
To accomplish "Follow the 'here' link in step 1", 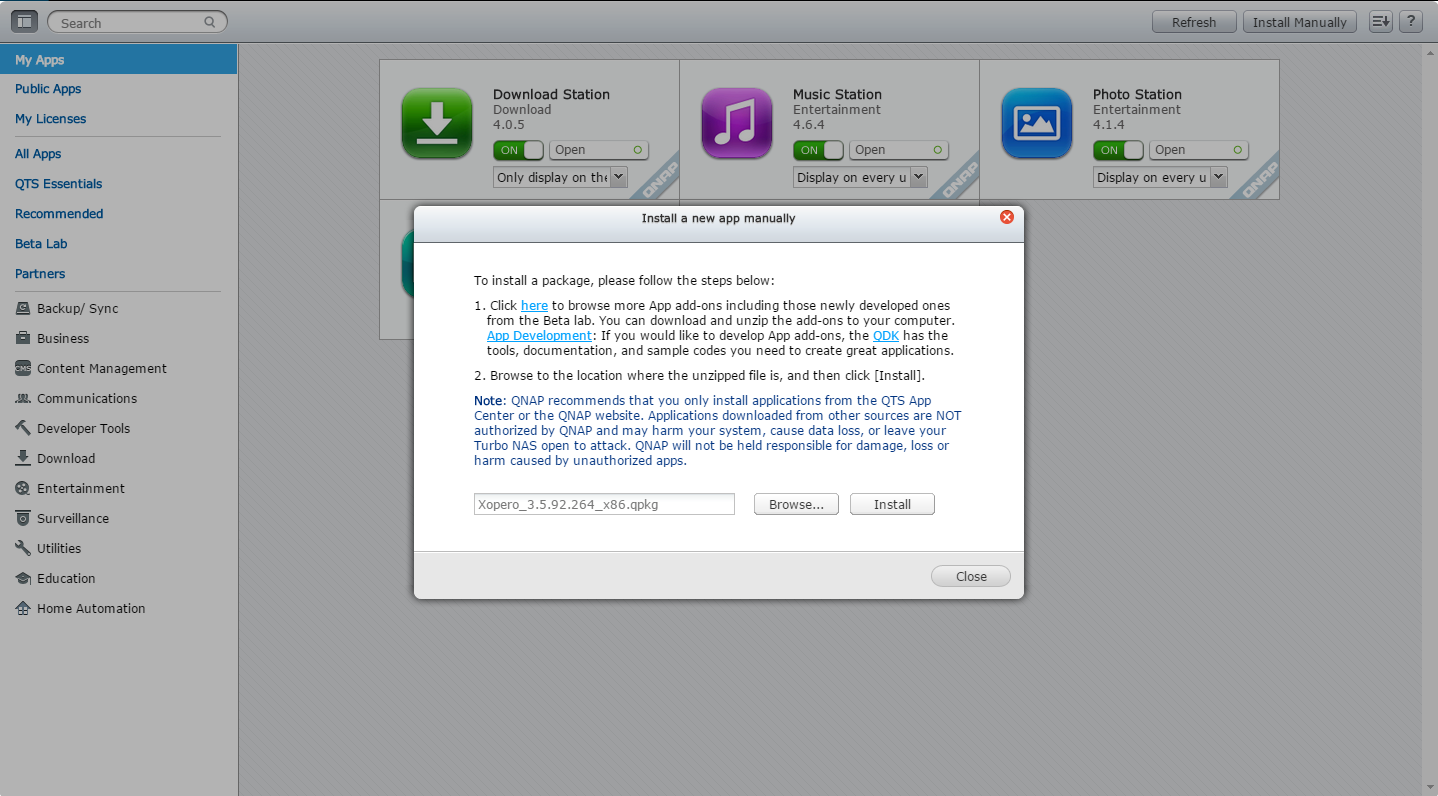I will pos(534,306).
